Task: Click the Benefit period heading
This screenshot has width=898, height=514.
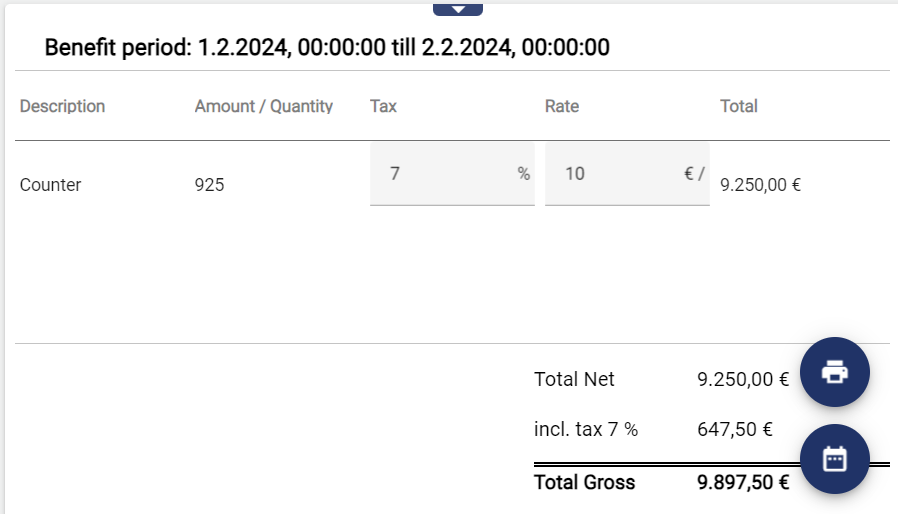Action: pos(327,47)
